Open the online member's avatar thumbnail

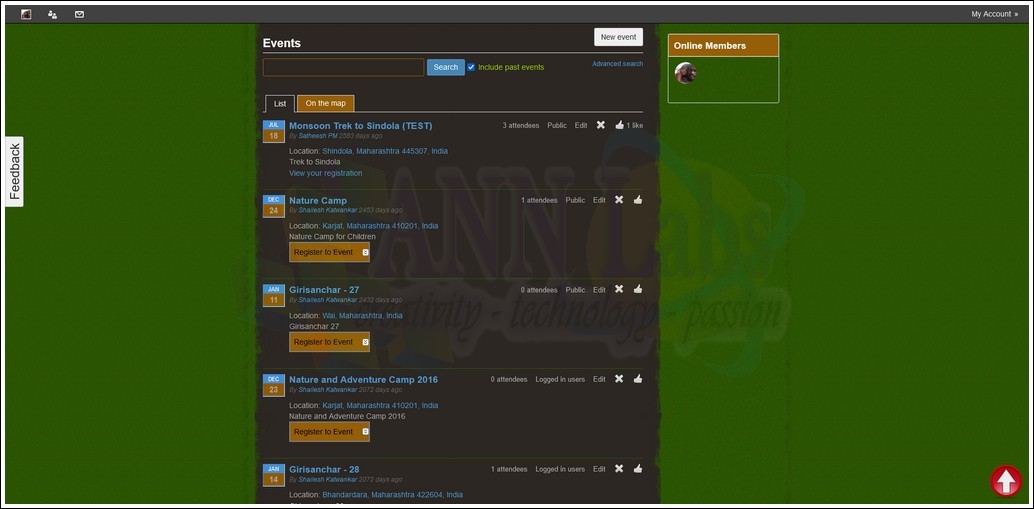point(685,72)
